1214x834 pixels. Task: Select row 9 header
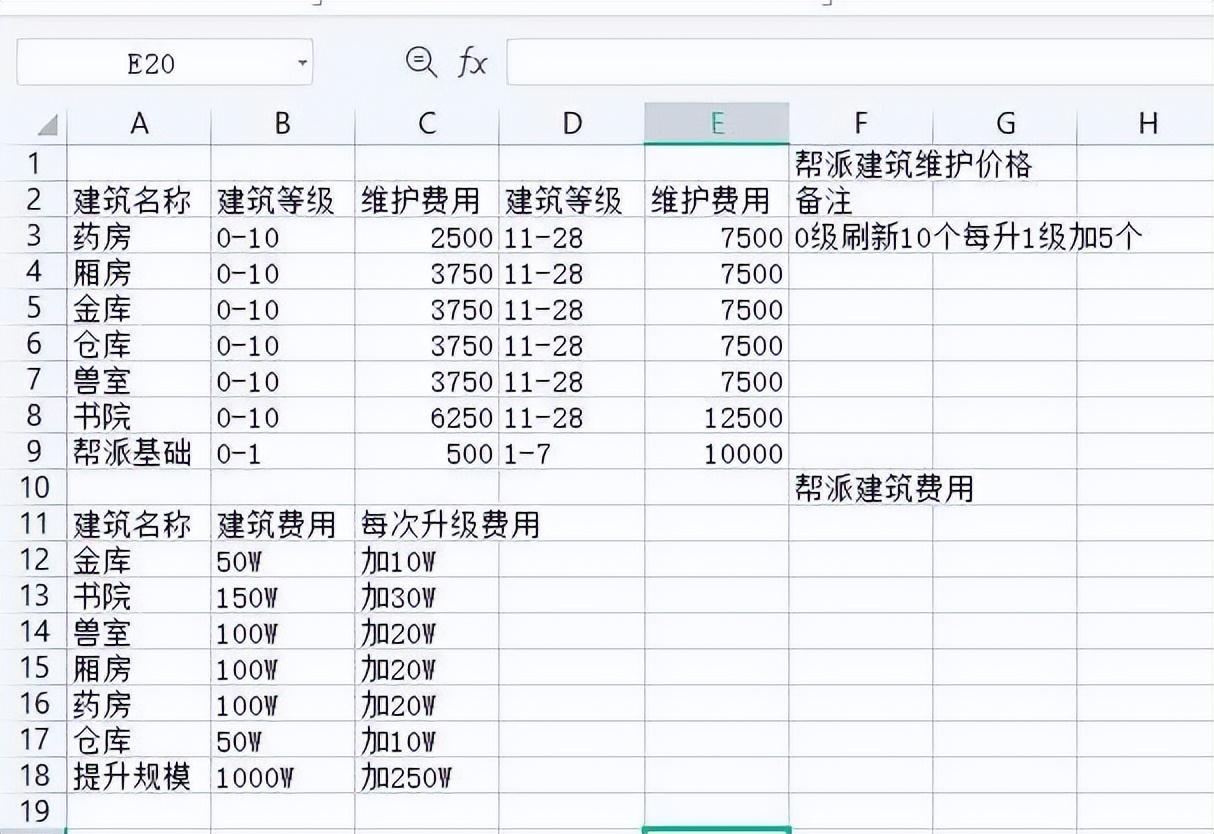point(34,453)
